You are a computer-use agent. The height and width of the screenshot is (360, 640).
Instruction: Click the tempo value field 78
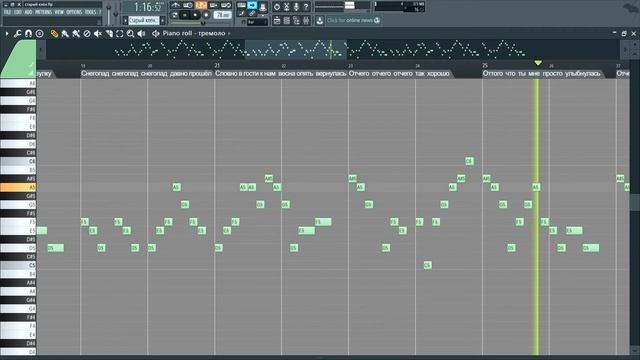pyautogui.click(x=222, y=15)
